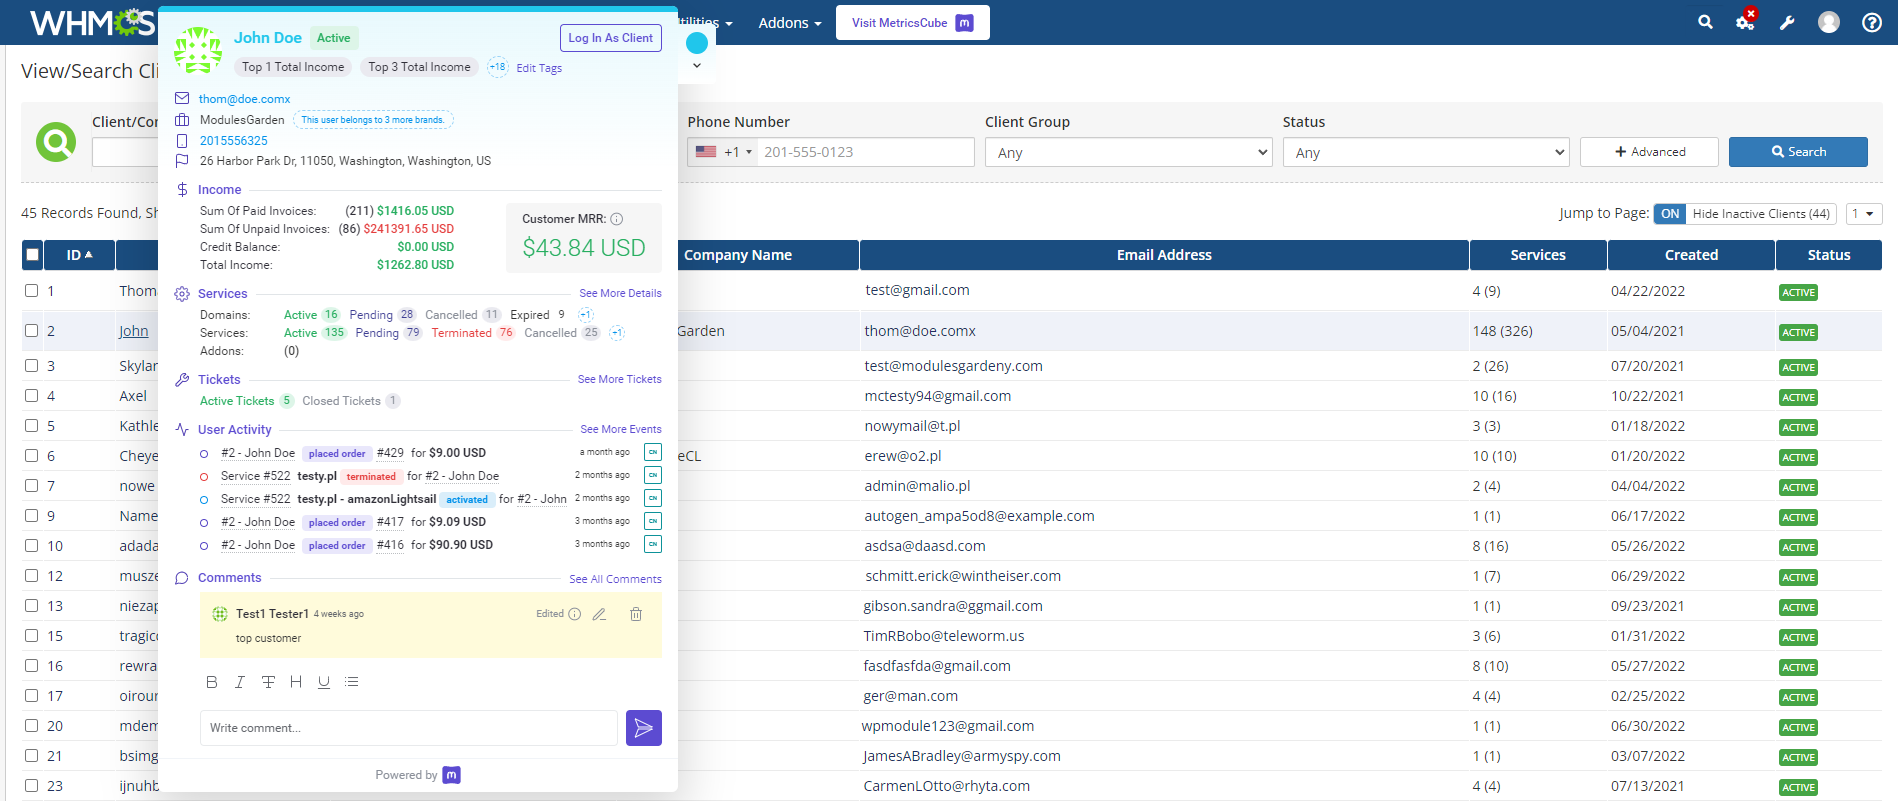Open thom@doe.comx email link in popup

[244, 99]
